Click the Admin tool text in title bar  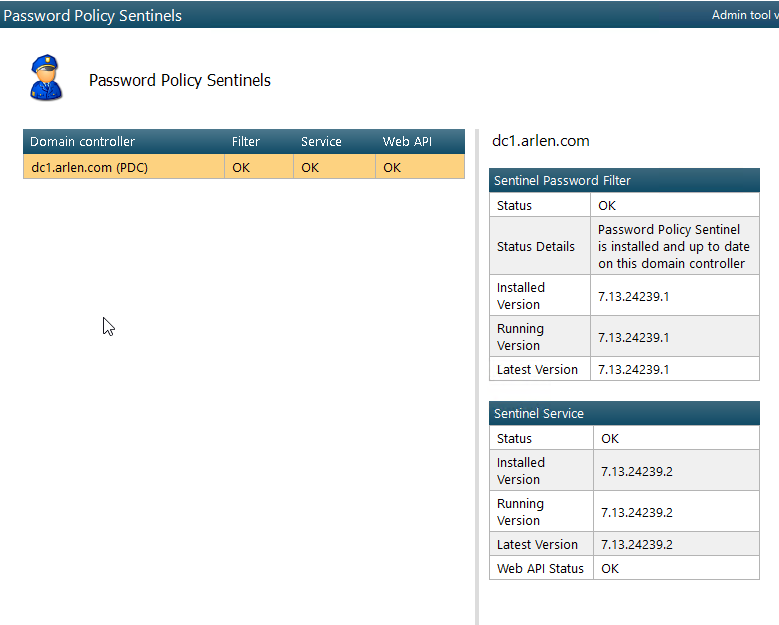click(745, 15)
